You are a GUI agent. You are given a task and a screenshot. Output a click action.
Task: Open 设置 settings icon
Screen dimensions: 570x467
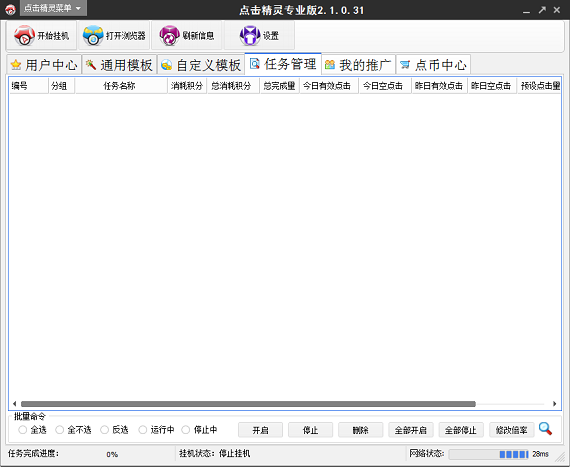(250, 36)
